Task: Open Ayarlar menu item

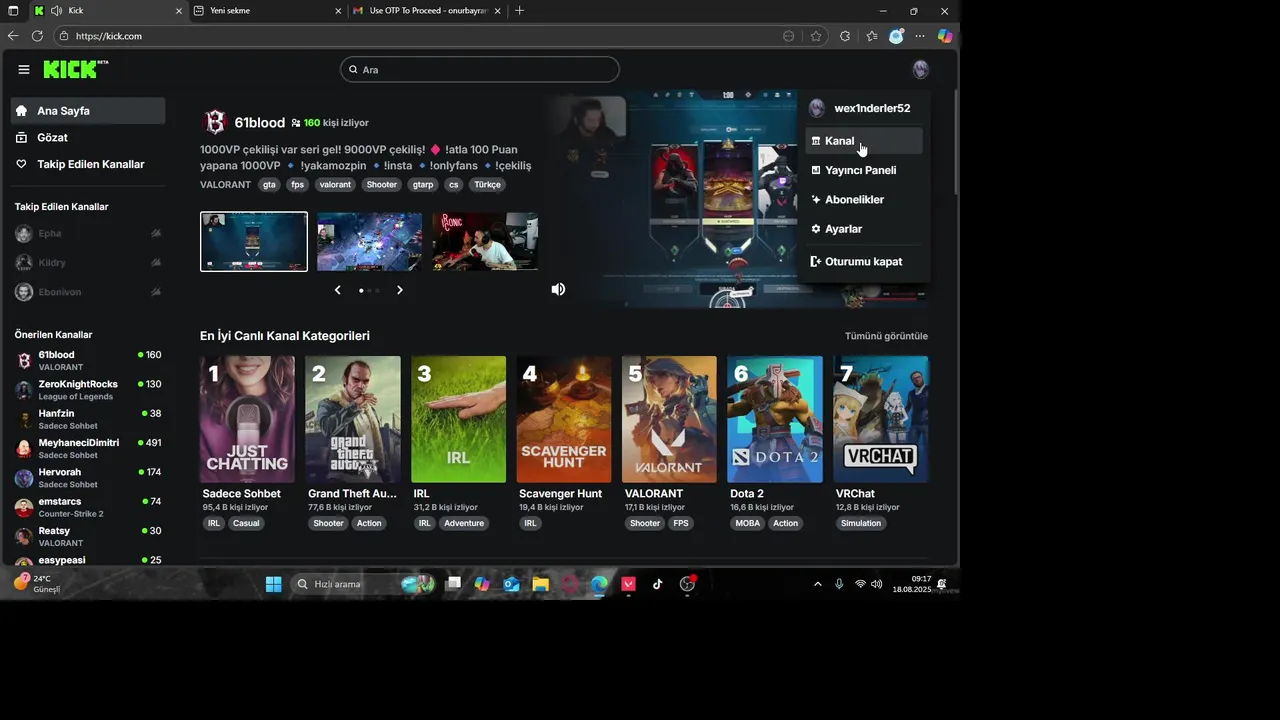Action: (863, 229)
